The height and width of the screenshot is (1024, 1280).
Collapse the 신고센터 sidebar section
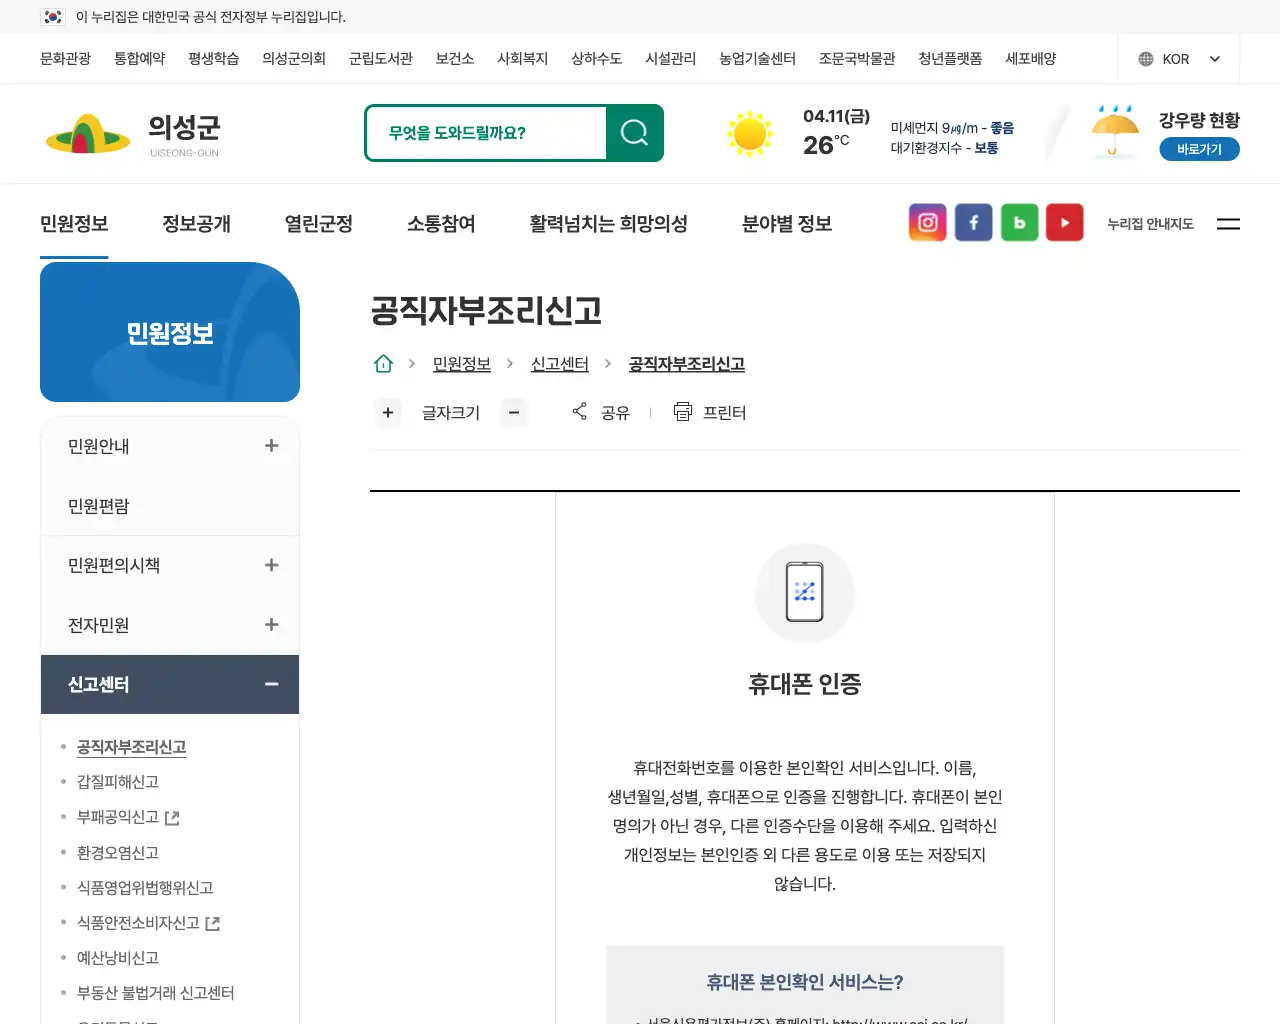[271, 684]
